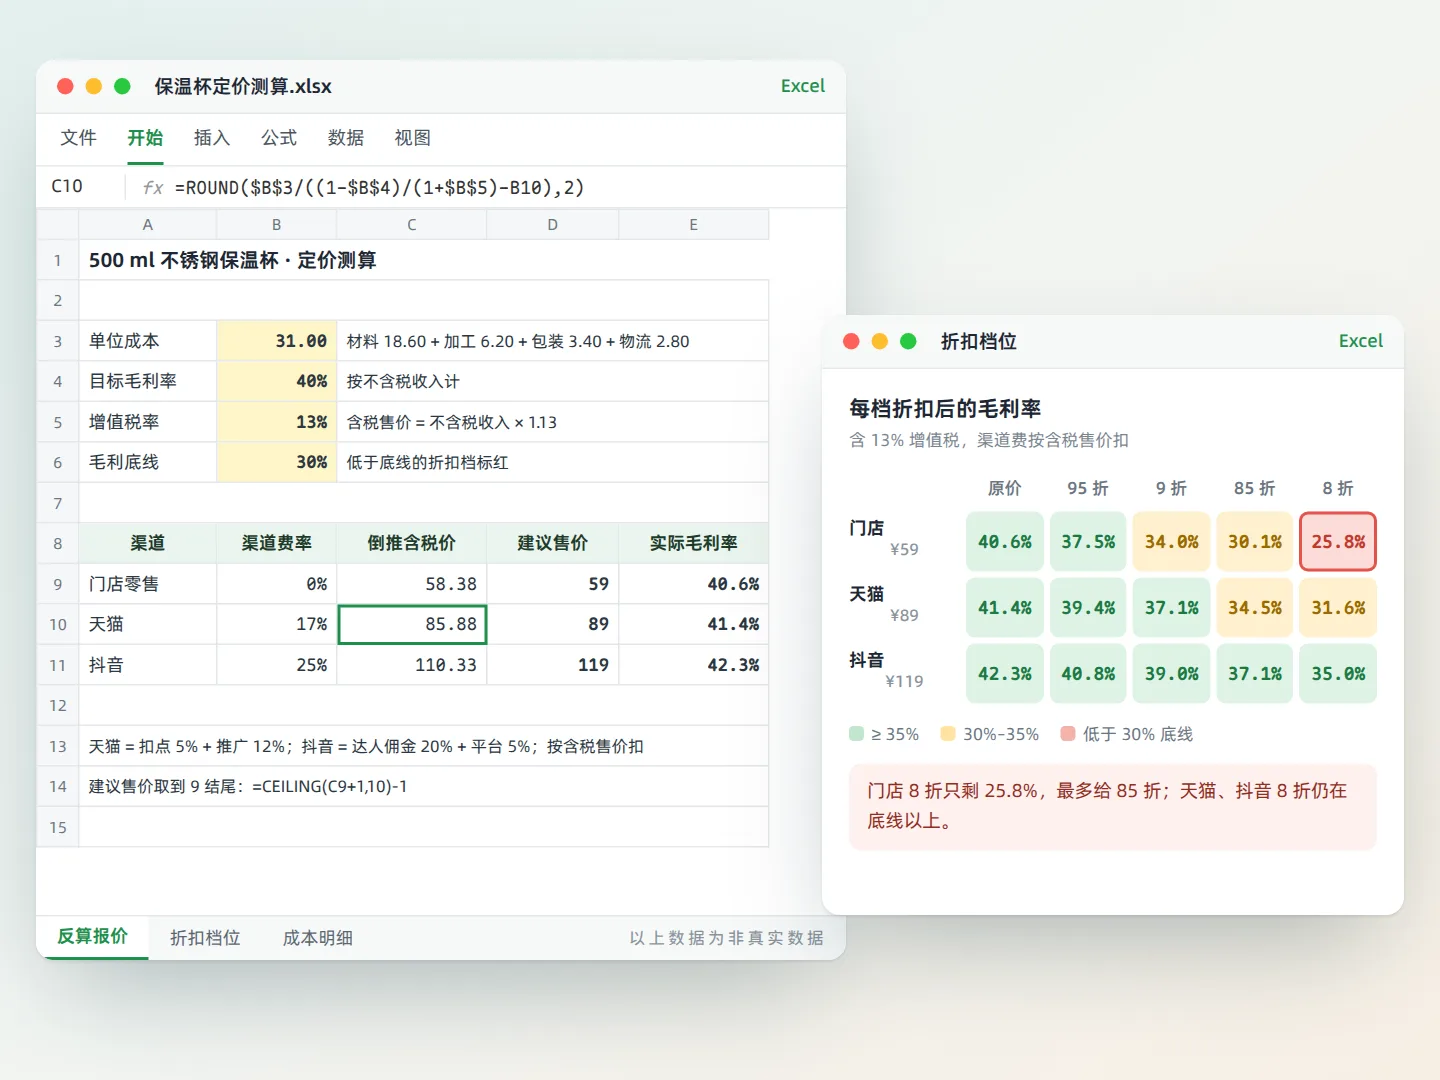The image size is (1440, 1080).
Task: Click the cost breakdown note 材料 18.60
Action: 552,341
